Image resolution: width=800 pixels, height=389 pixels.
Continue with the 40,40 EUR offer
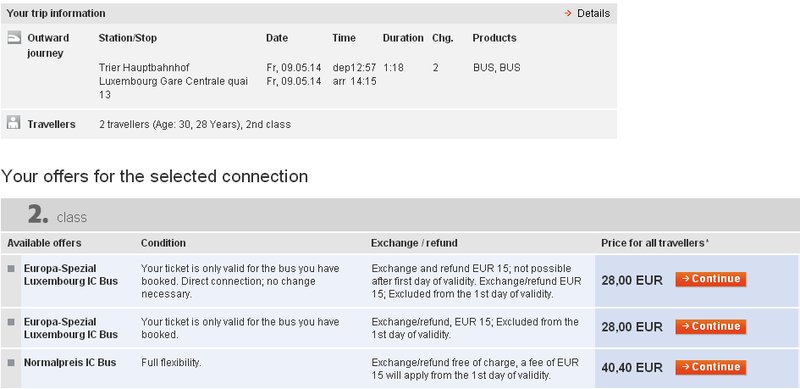coord(711,367)
